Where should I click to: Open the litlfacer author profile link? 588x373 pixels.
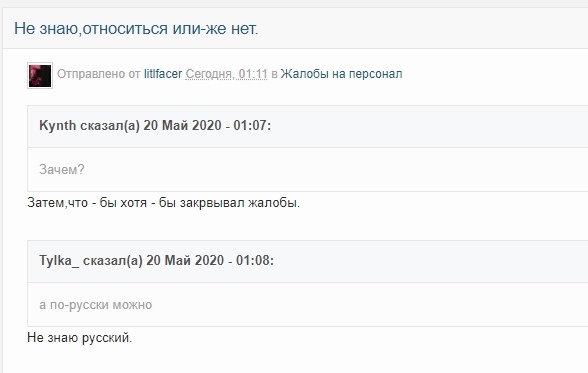click(x=163, y=74)
